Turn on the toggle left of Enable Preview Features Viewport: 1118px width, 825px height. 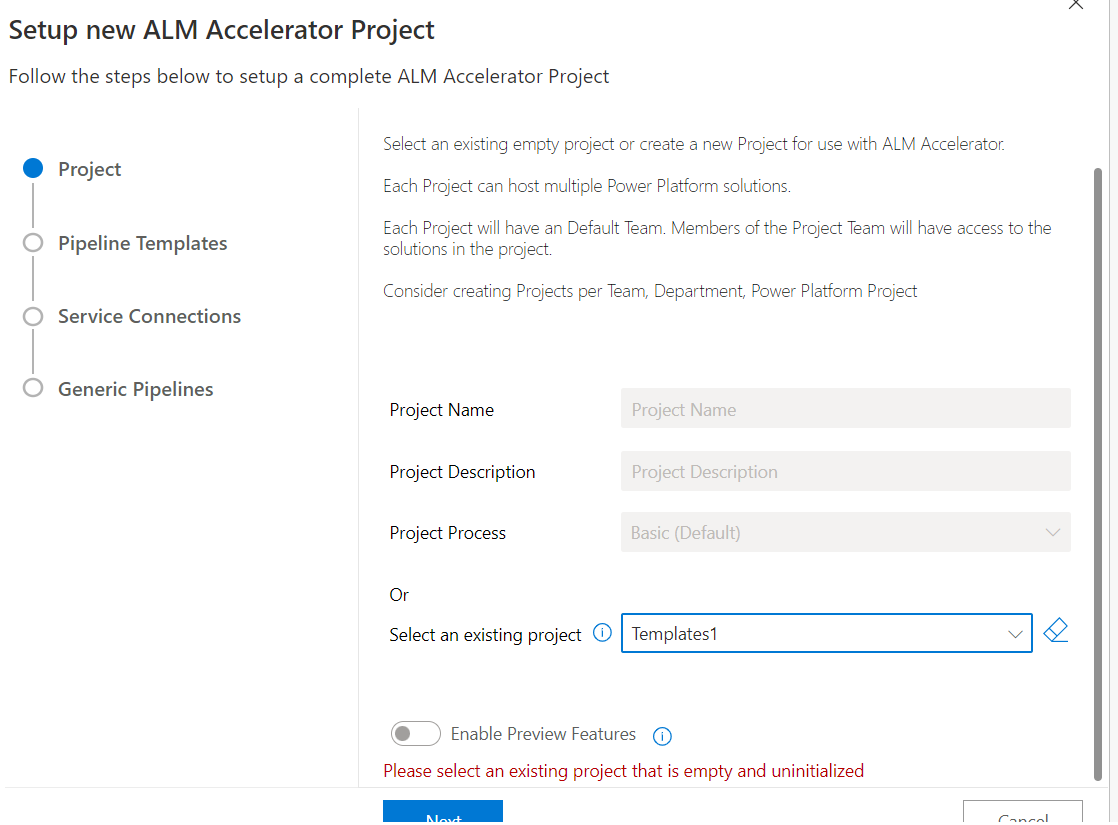click(415, 733)
